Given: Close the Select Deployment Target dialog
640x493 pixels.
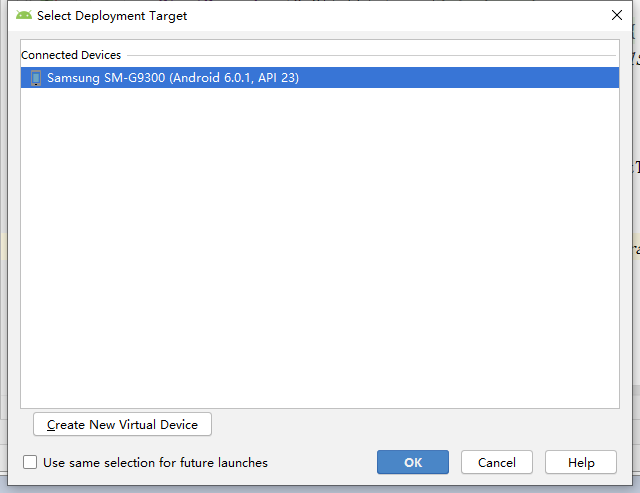Looking at the screenshot, I should pyautogui.click(x=616, y=16).
